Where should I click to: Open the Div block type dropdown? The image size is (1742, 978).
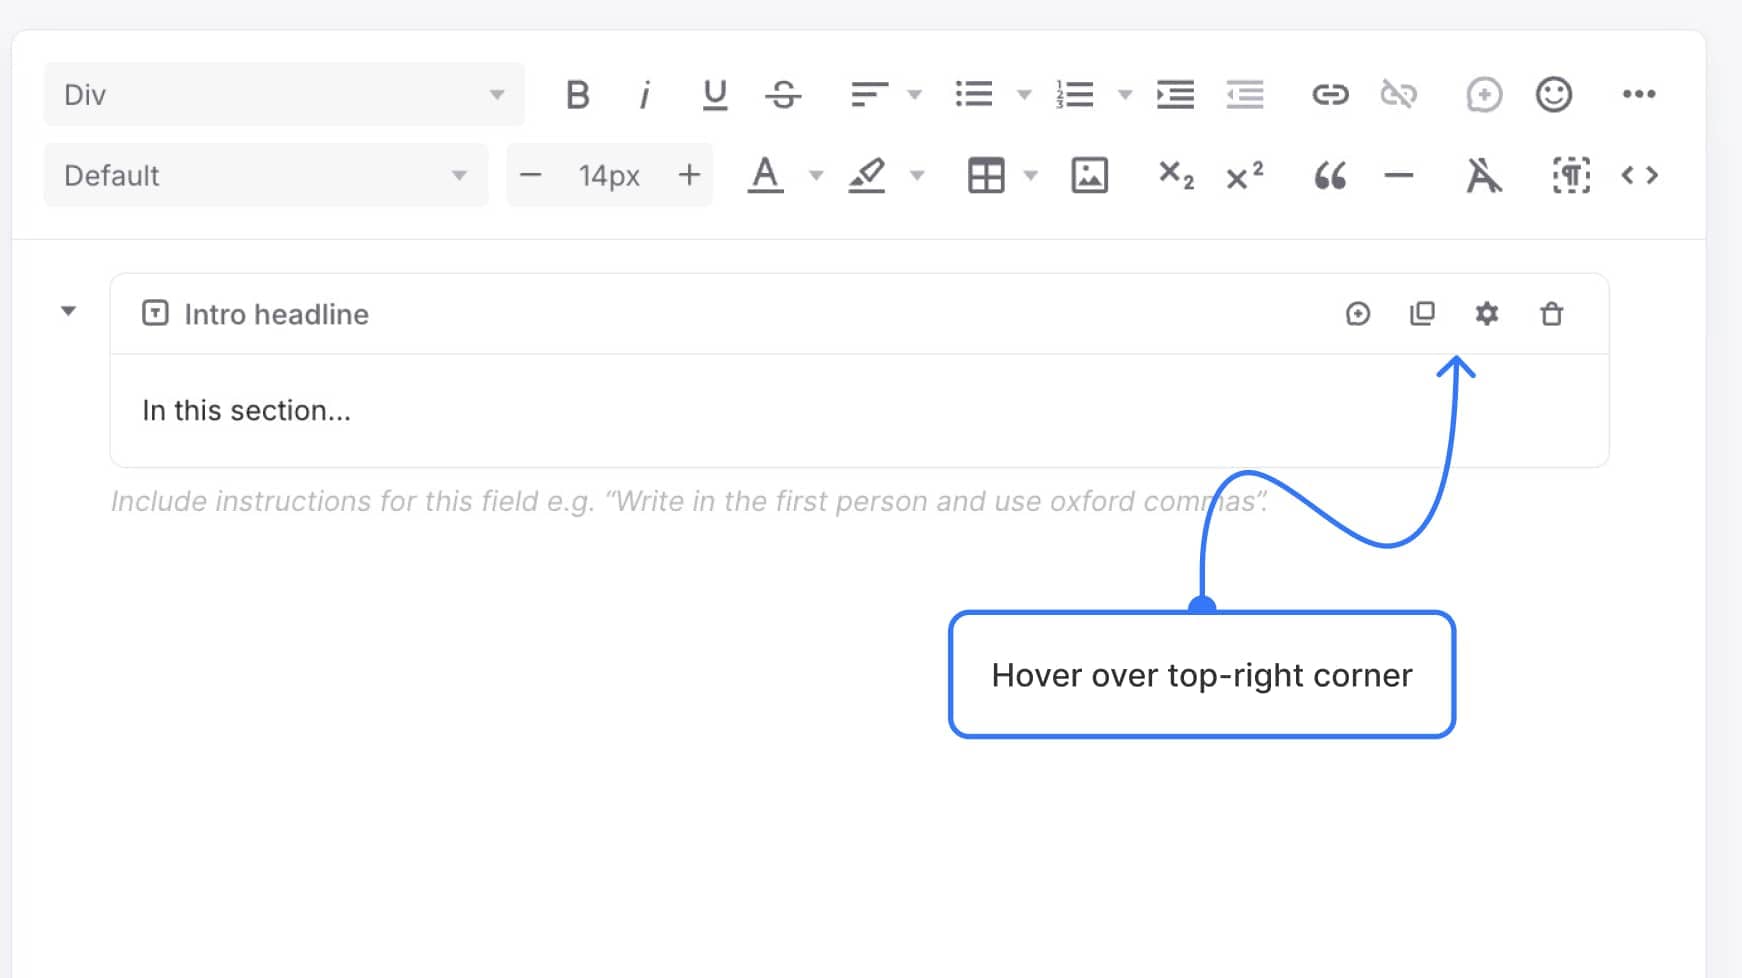pyautogui.click(x=284, y=95)
